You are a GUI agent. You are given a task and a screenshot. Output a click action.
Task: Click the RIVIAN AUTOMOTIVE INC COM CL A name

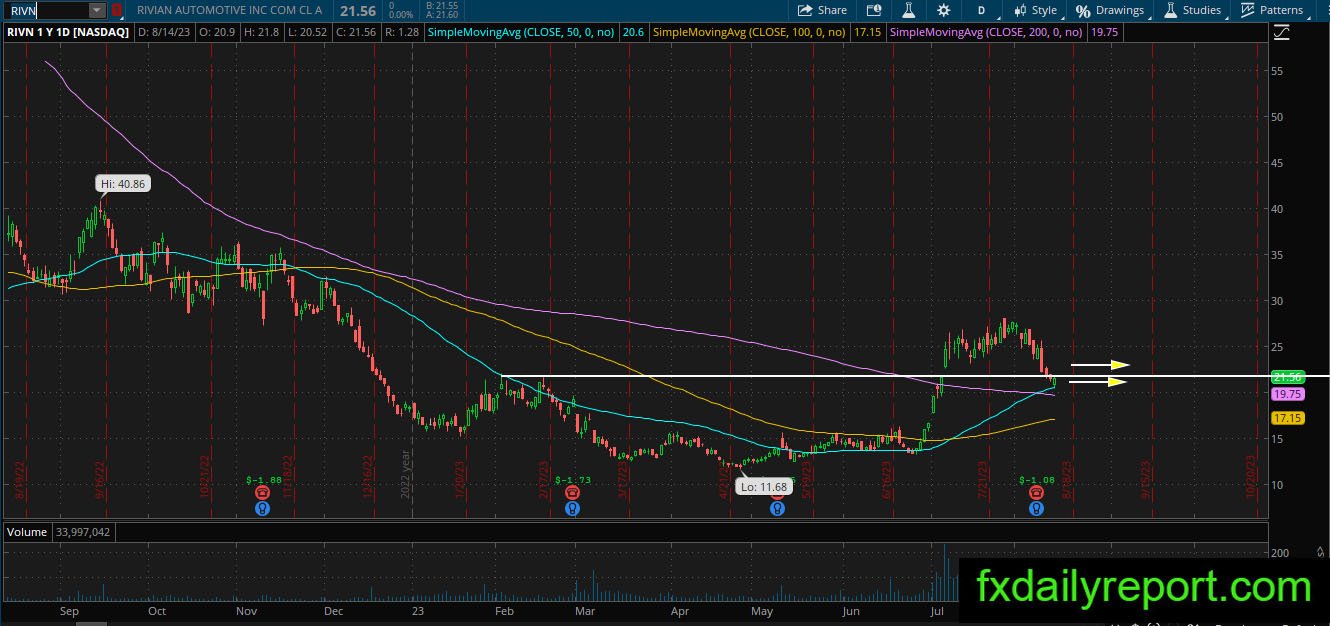point(228,10)
